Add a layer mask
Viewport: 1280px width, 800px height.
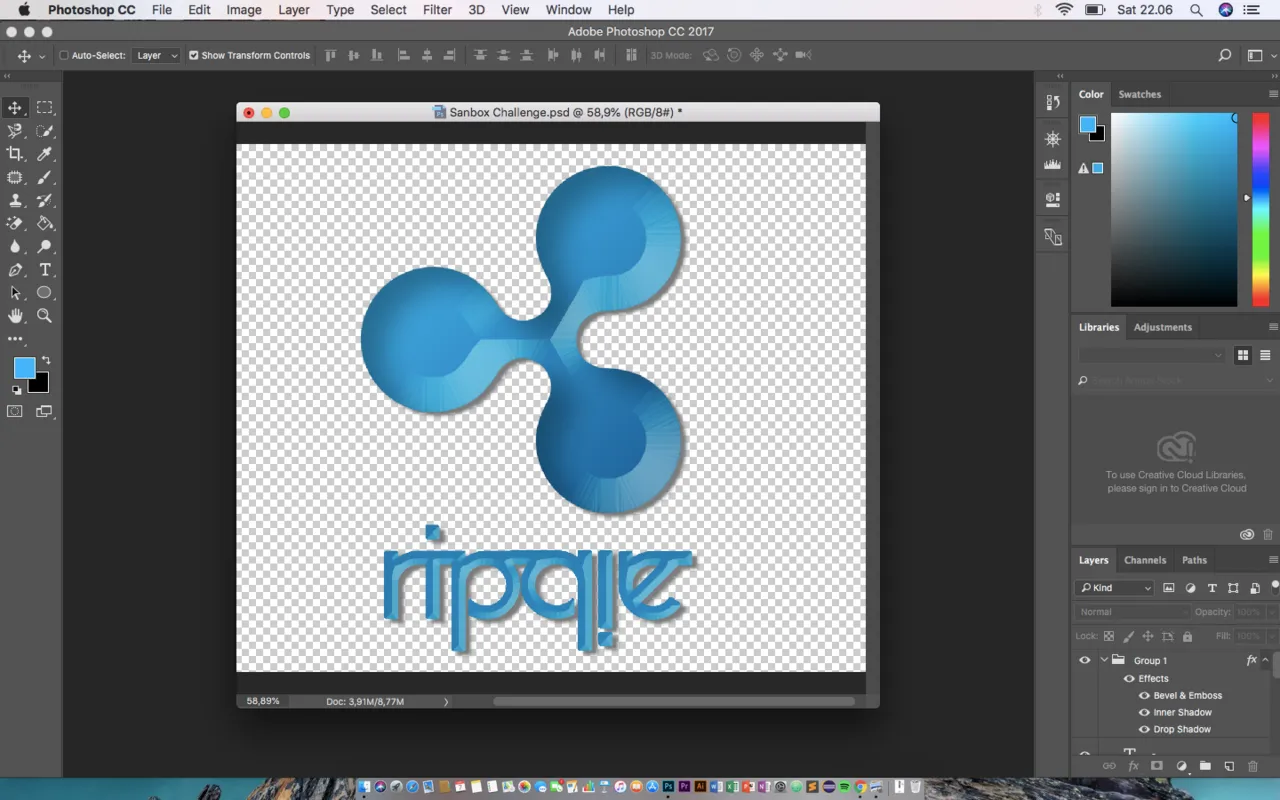click(x=1157, y=766)
